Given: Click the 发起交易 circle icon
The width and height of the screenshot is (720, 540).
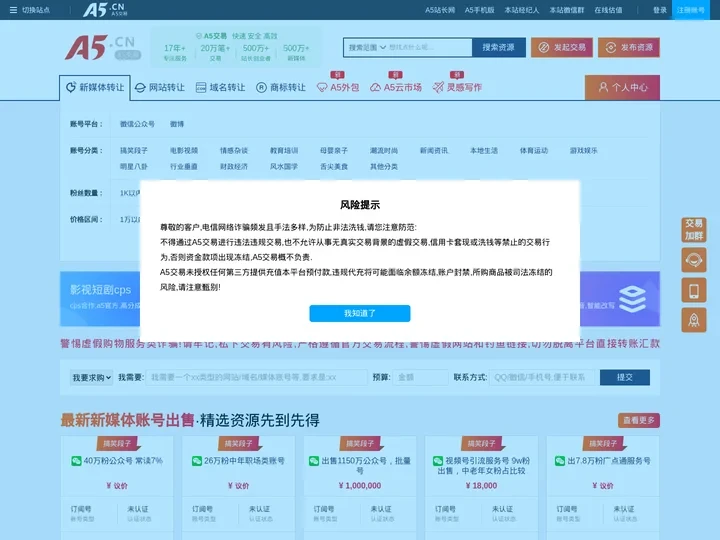Looking at the screenshot, I should click(x=544, y=47).
